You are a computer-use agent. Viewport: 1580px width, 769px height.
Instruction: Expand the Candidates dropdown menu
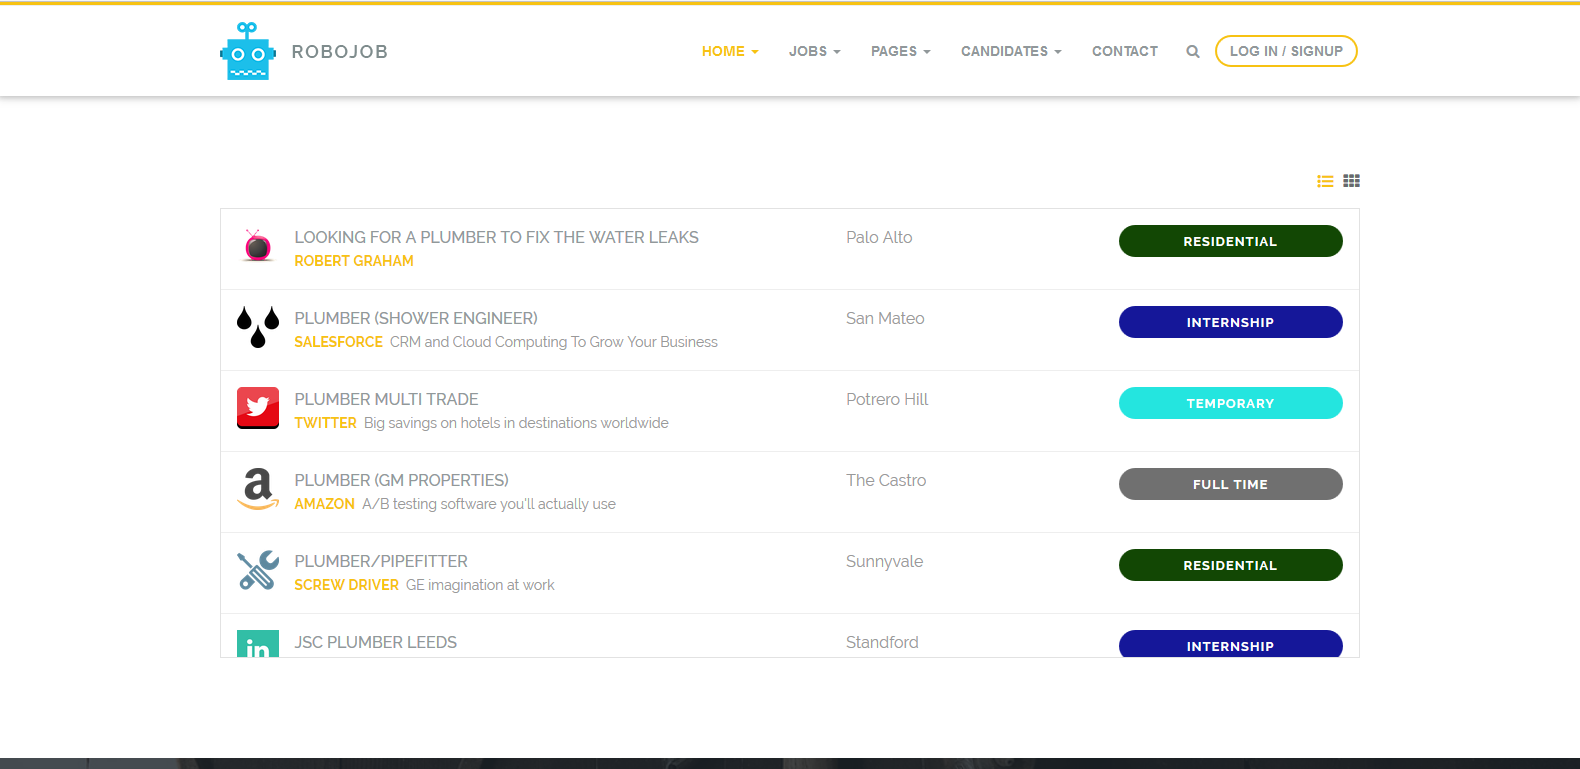click(x=1010, y=51)
